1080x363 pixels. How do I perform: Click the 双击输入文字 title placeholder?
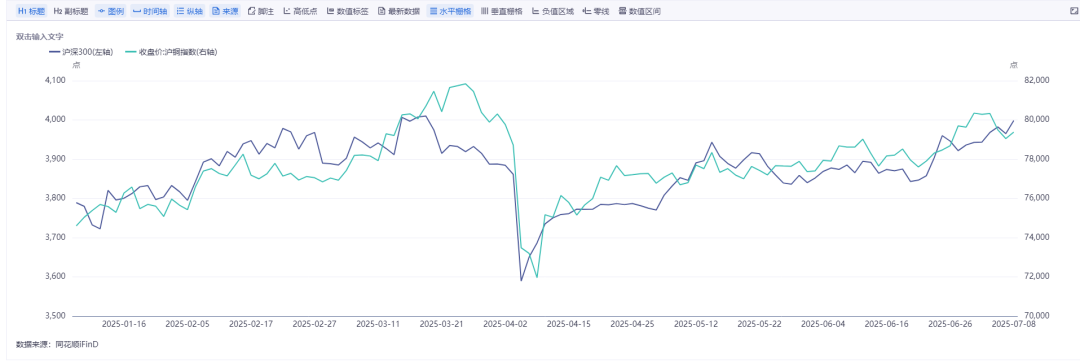[39, 36]
